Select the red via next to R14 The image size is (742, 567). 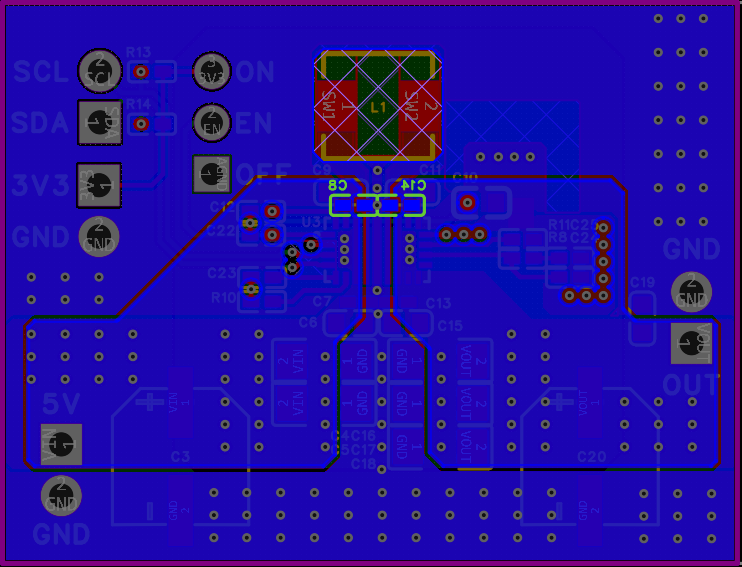tap(141, 124)
